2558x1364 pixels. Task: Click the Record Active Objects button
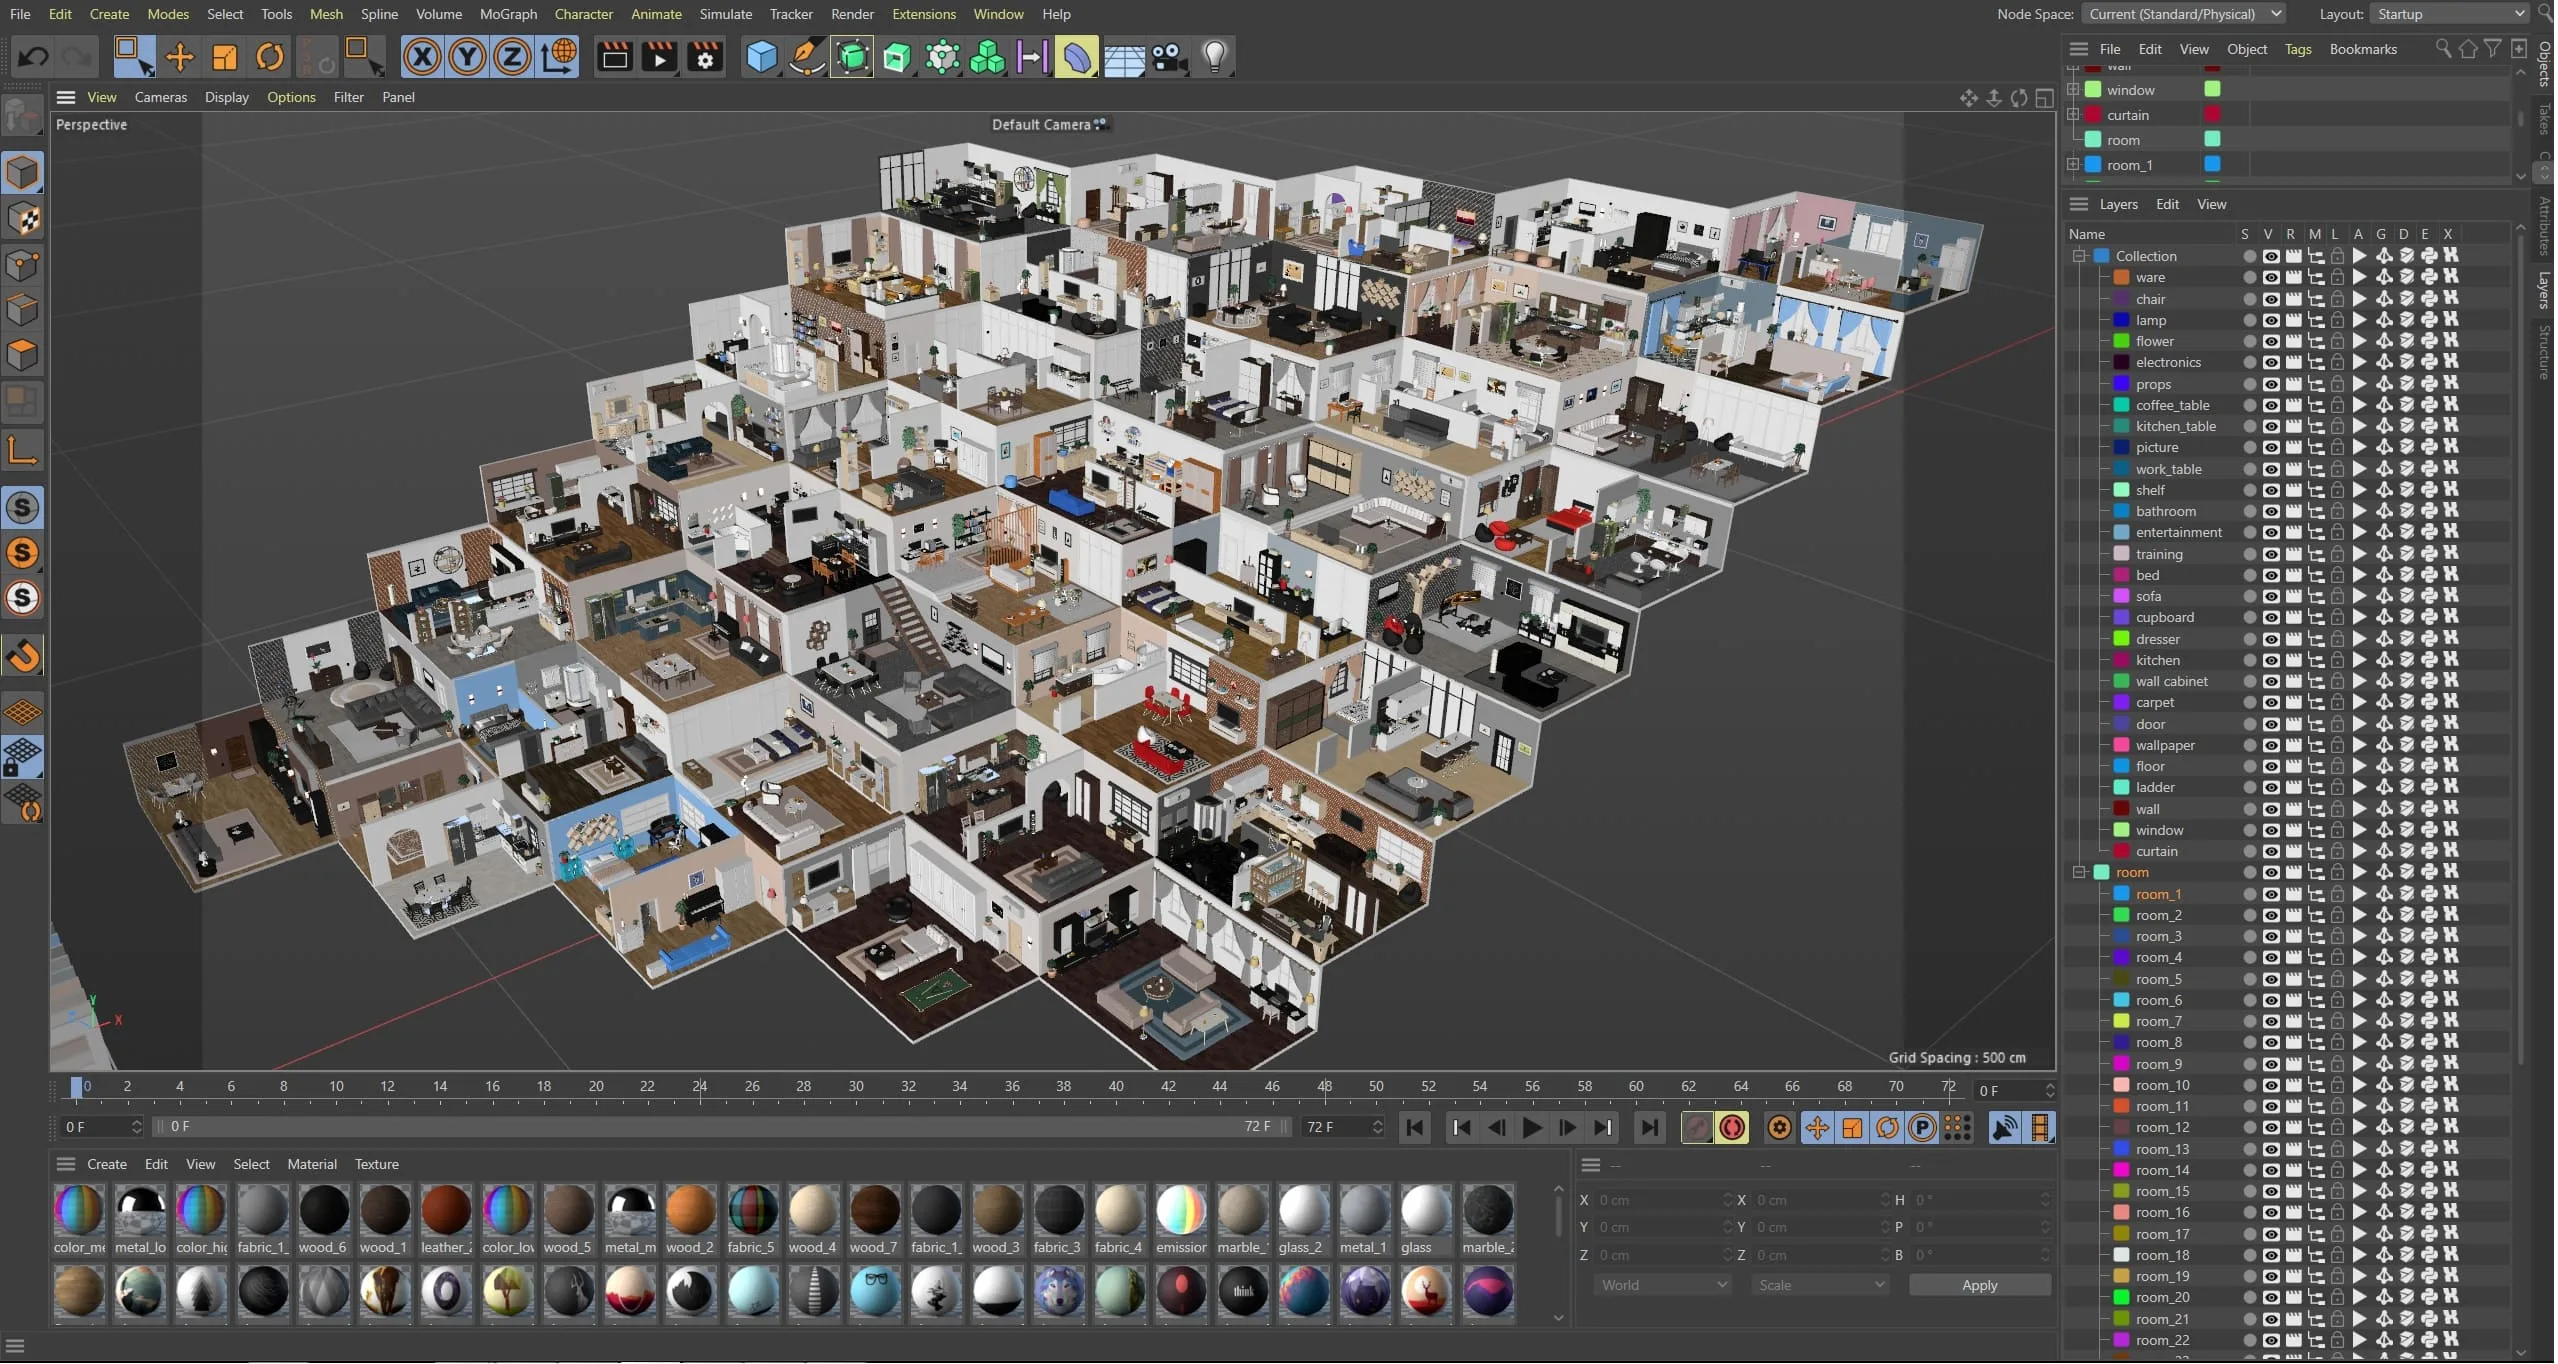(1697, 1128)
